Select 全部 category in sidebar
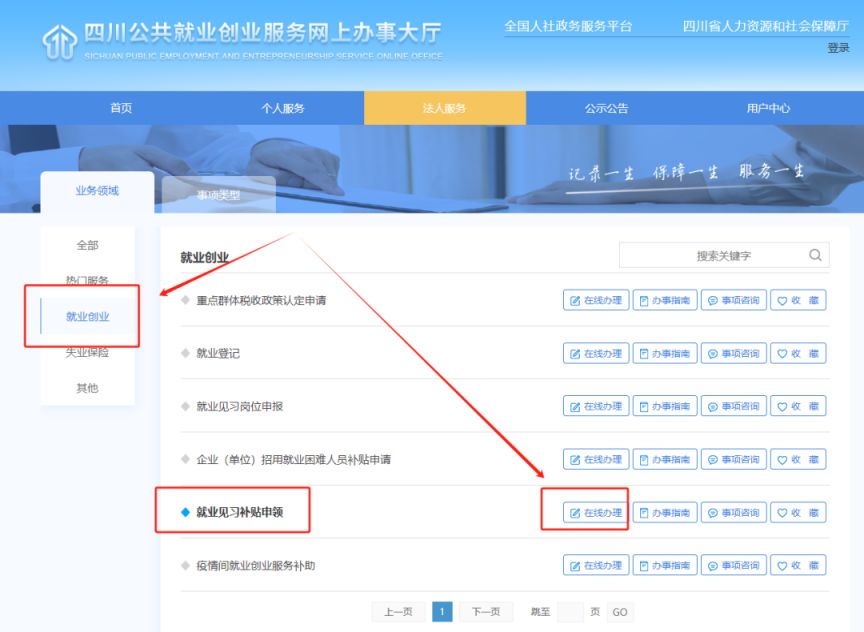The image size is (864, 632). click(87, 245)
